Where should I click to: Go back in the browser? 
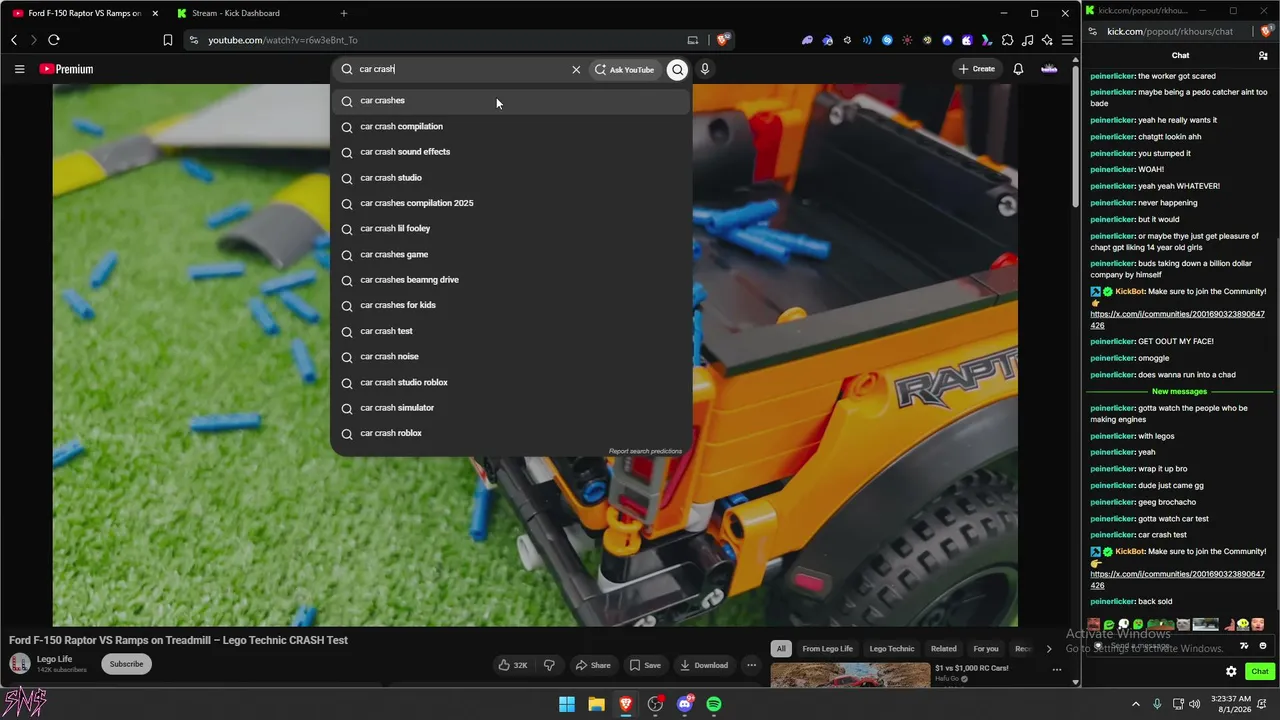point(14,40)
